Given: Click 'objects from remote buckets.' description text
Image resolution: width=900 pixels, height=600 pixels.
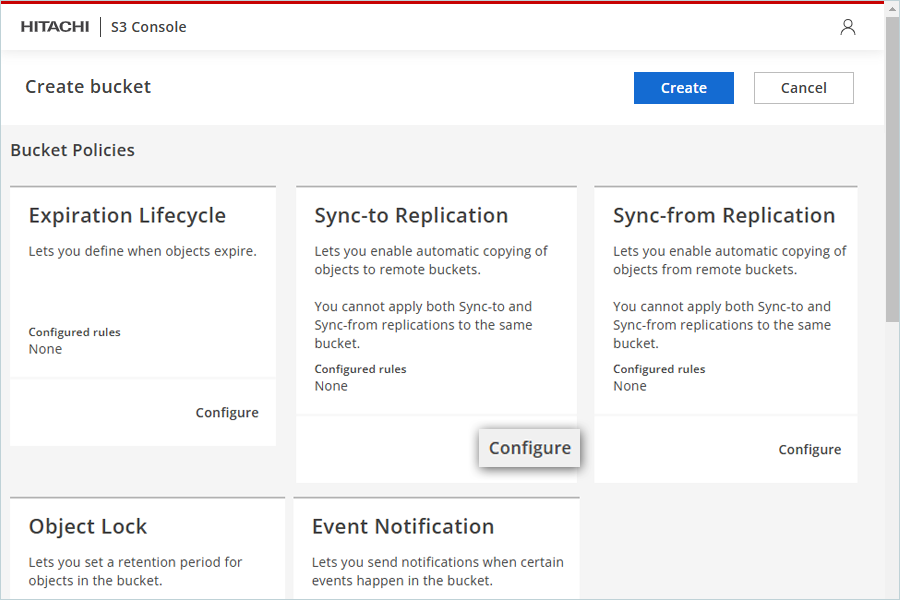Looking at the screenshot, I should [x=705, y=269].
